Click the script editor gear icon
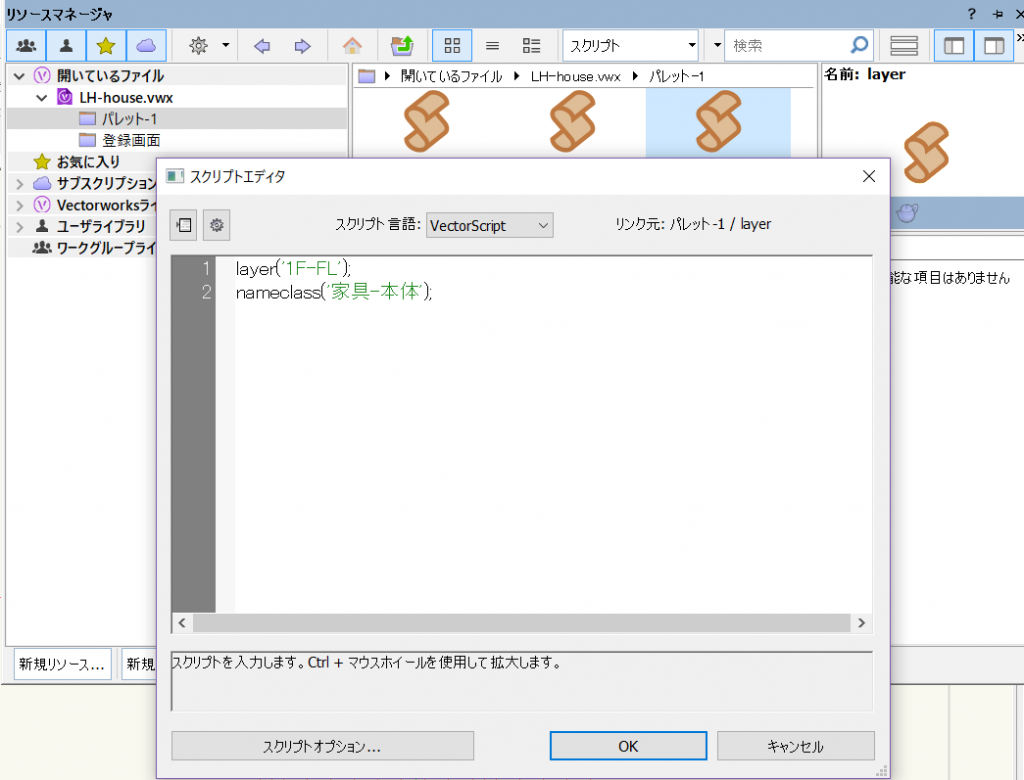 [x=217, y=225]
